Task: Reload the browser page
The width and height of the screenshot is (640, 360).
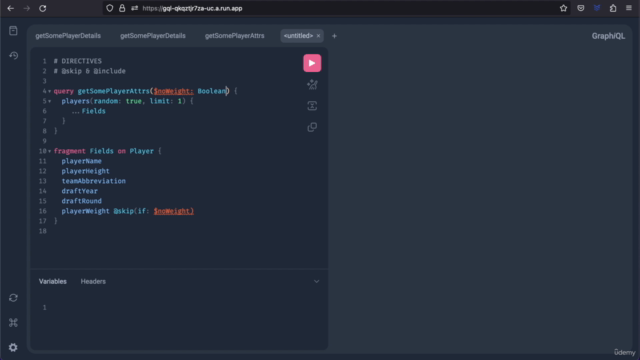Action: point(42,8)
